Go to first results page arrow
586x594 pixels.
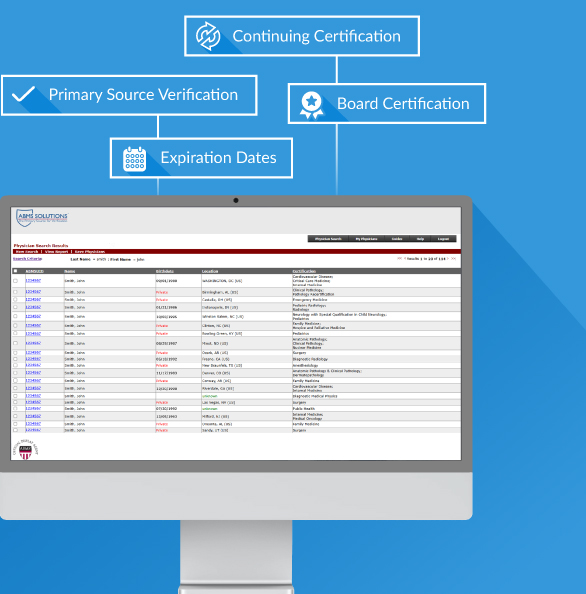(399, 259)
